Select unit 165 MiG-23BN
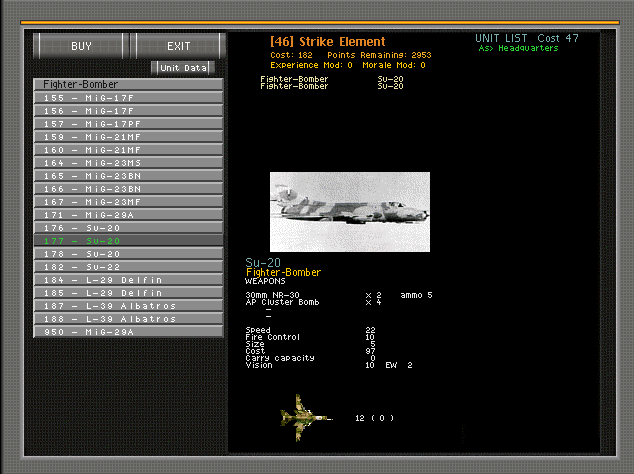The image size is (634, 474). coord(128,175)
